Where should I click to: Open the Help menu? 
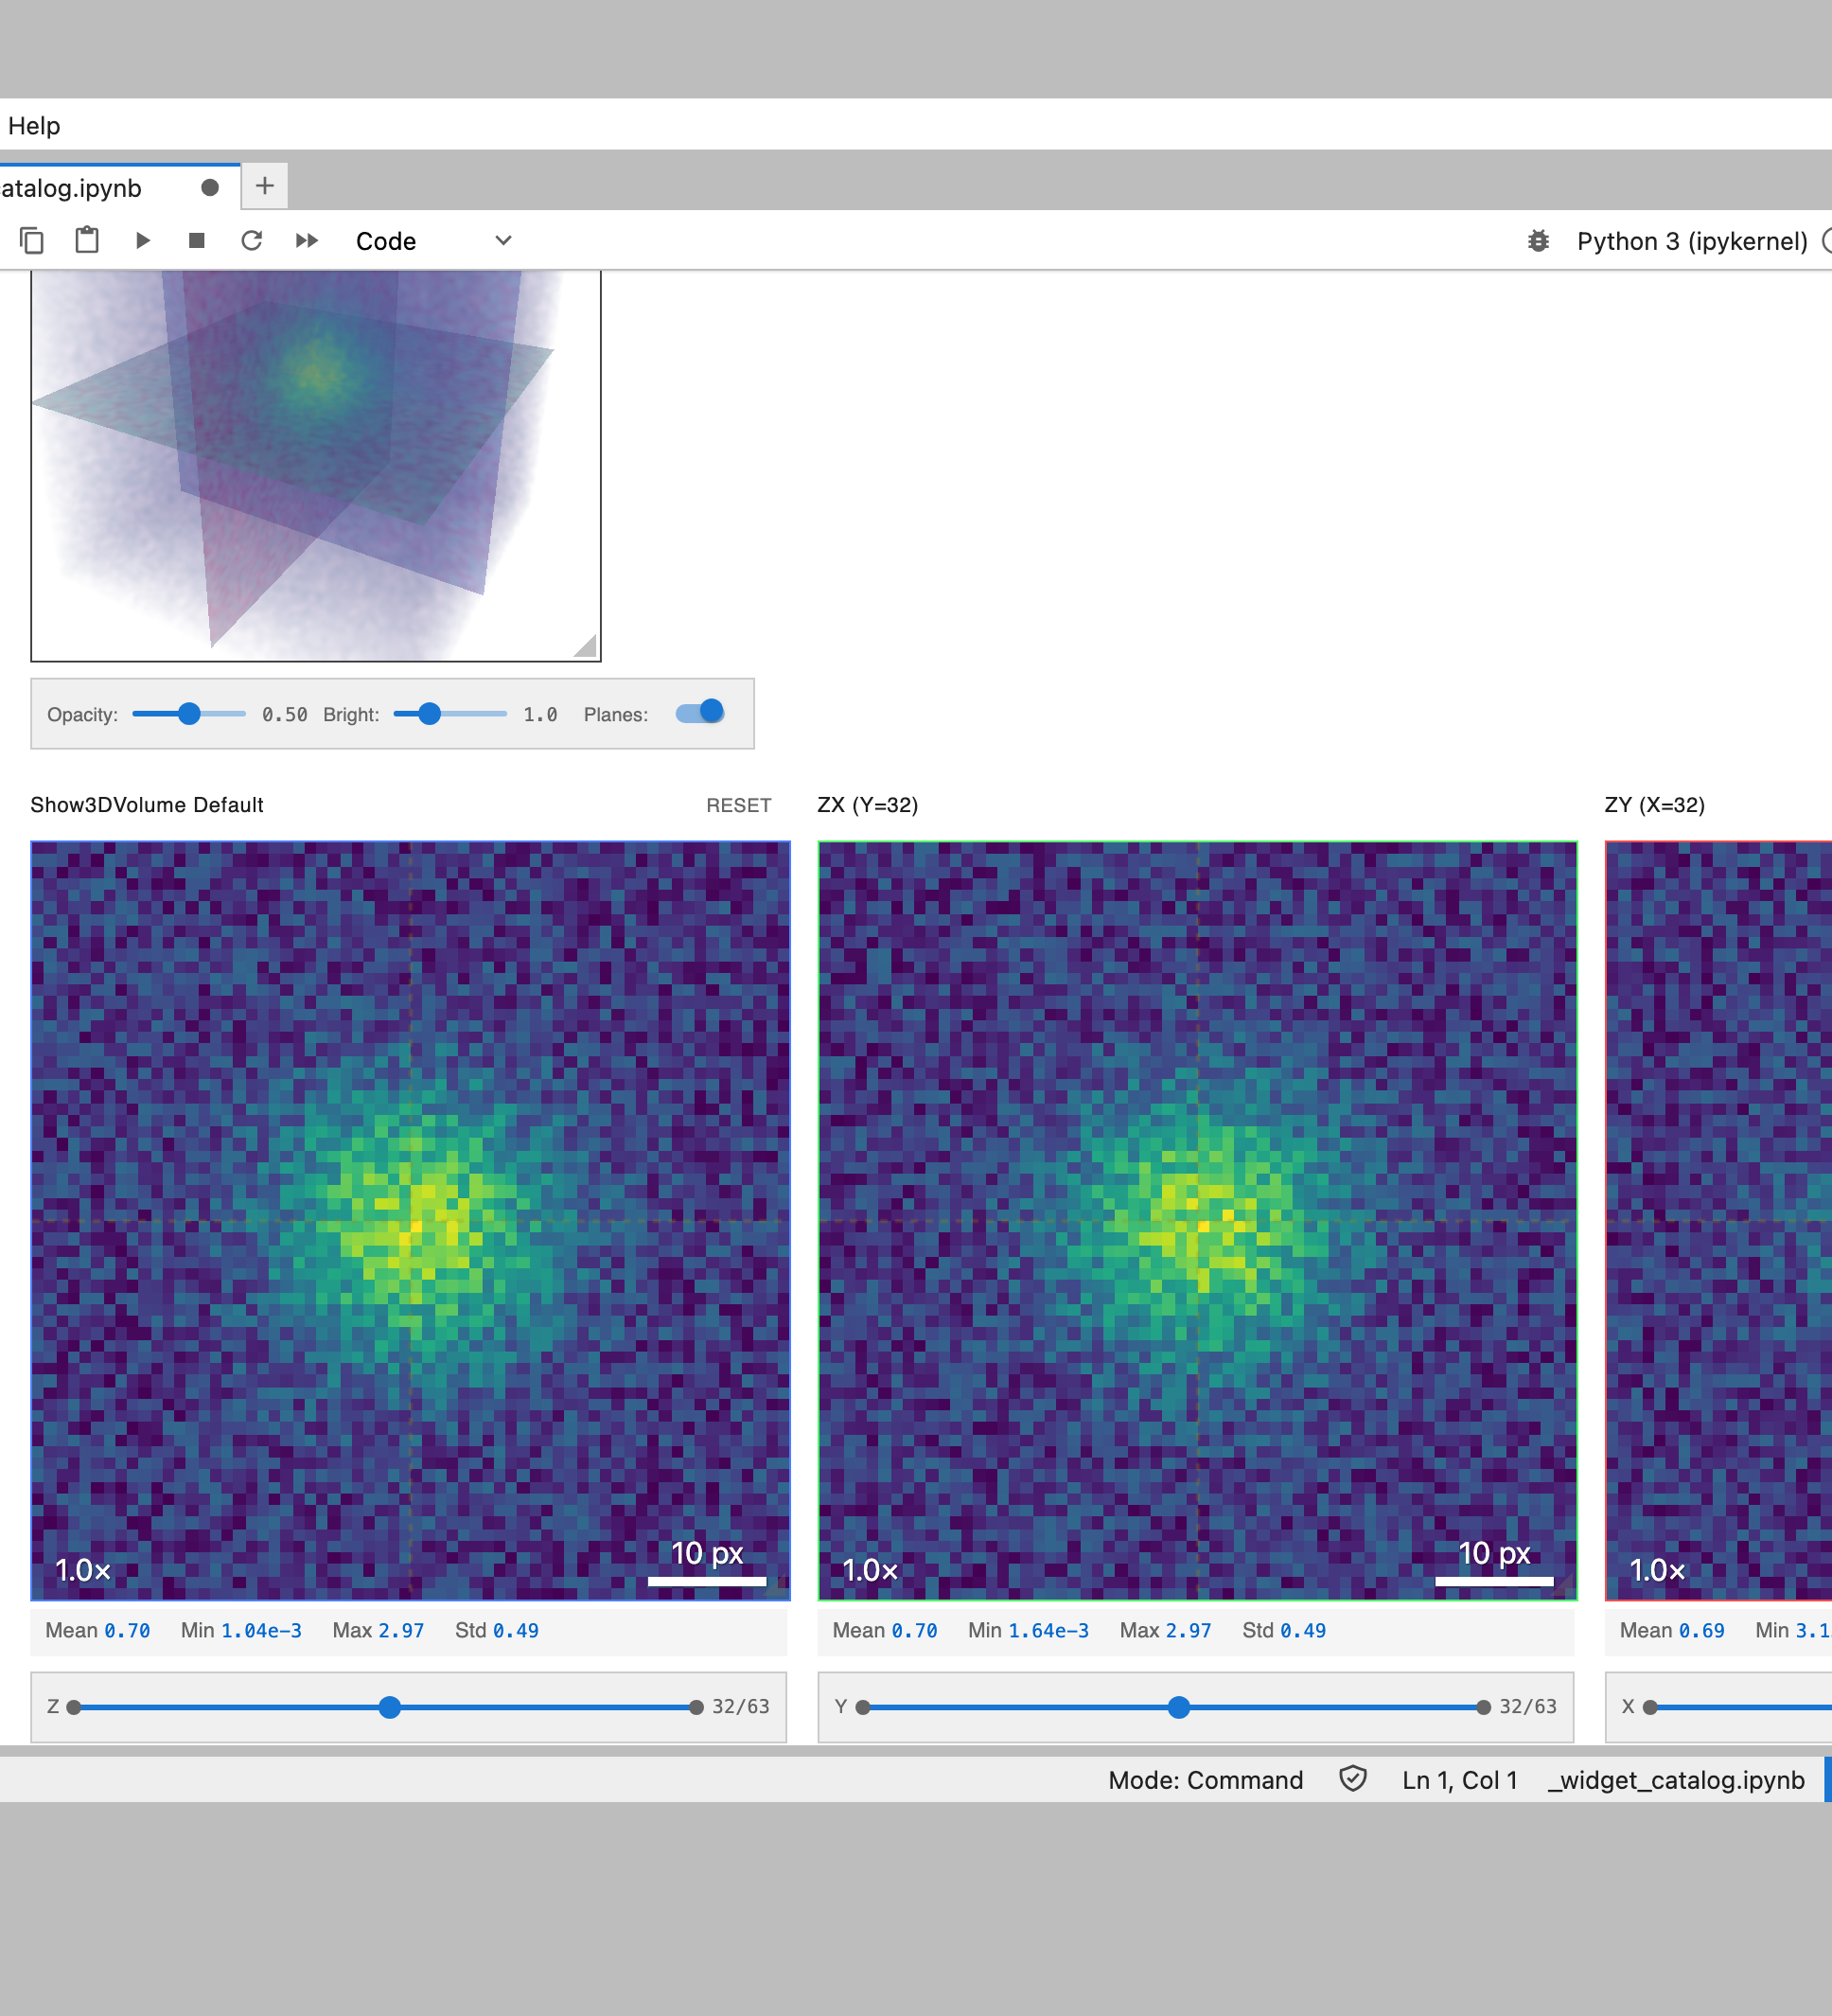tap(34, 126)
